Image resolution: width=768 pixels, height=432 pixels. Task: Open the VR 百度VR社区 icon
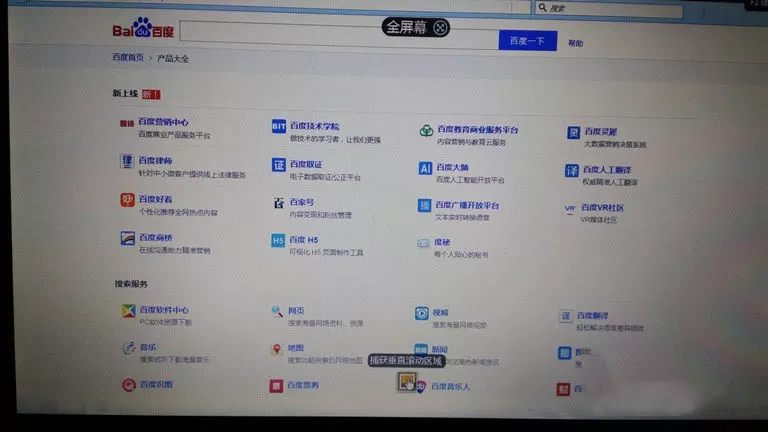coord(570,209)
